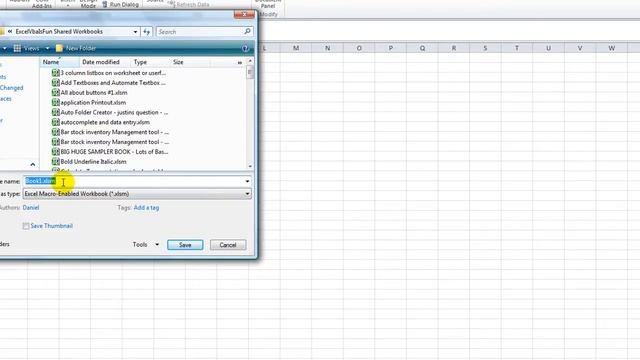The height and width of the screenshot is (360, 640).
Task: Click icon of 'Add Textboxes and Automate Textbox' file
Action: point(56,82)
